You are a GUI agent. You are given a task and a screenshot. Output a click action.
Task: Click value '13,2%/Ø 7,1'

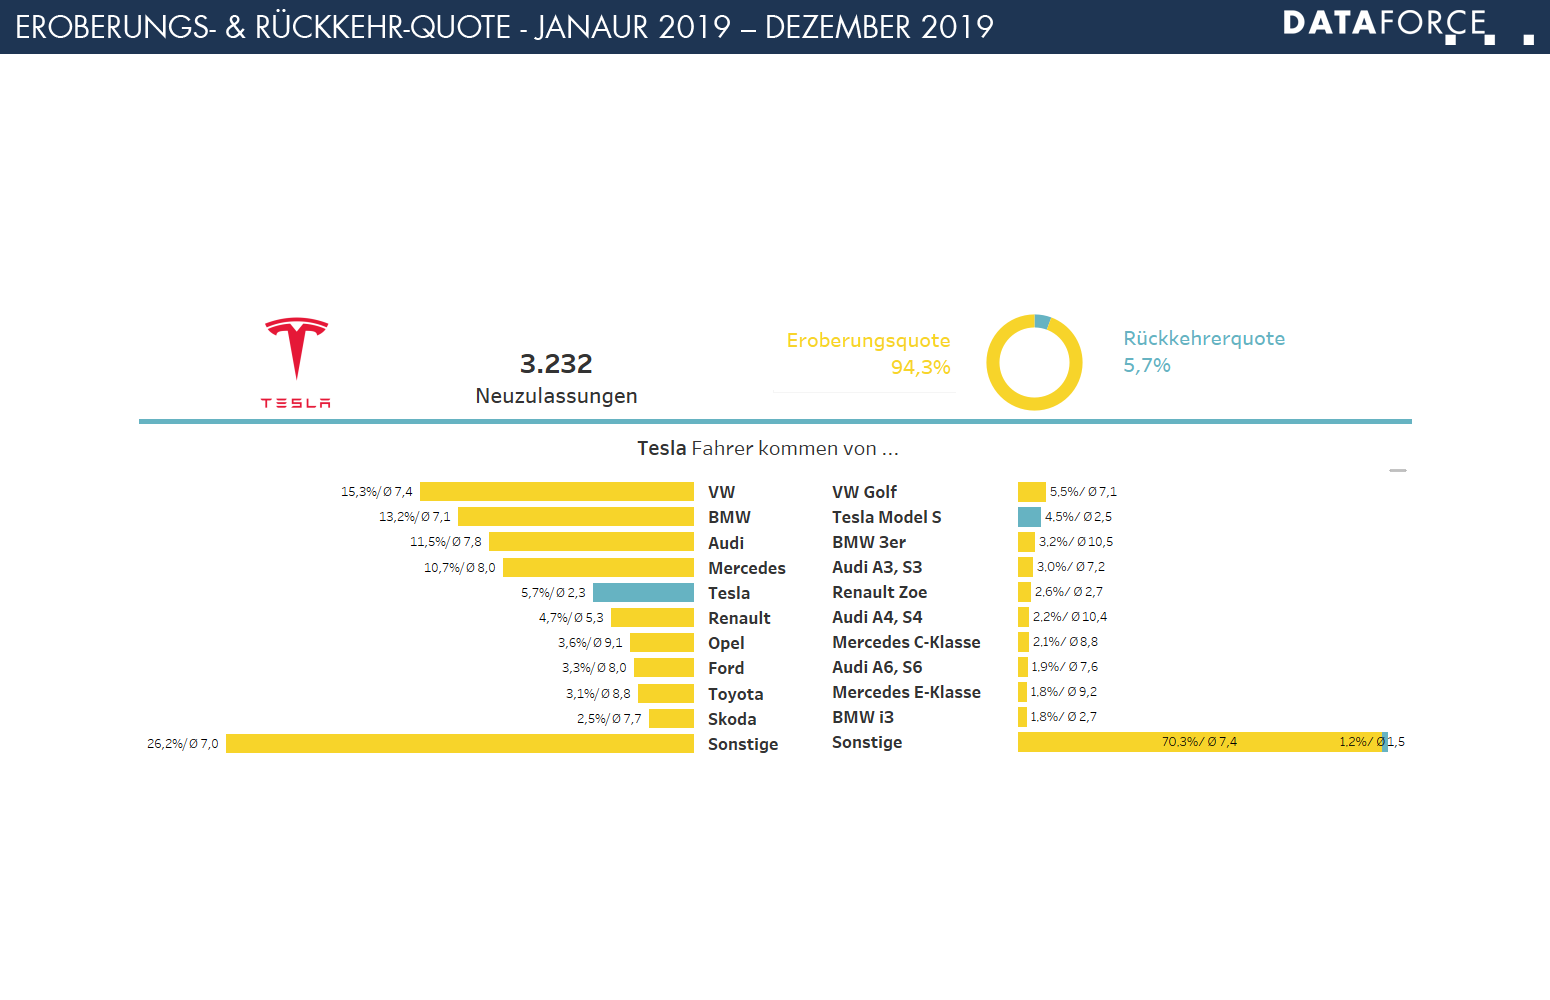[414, 517]
